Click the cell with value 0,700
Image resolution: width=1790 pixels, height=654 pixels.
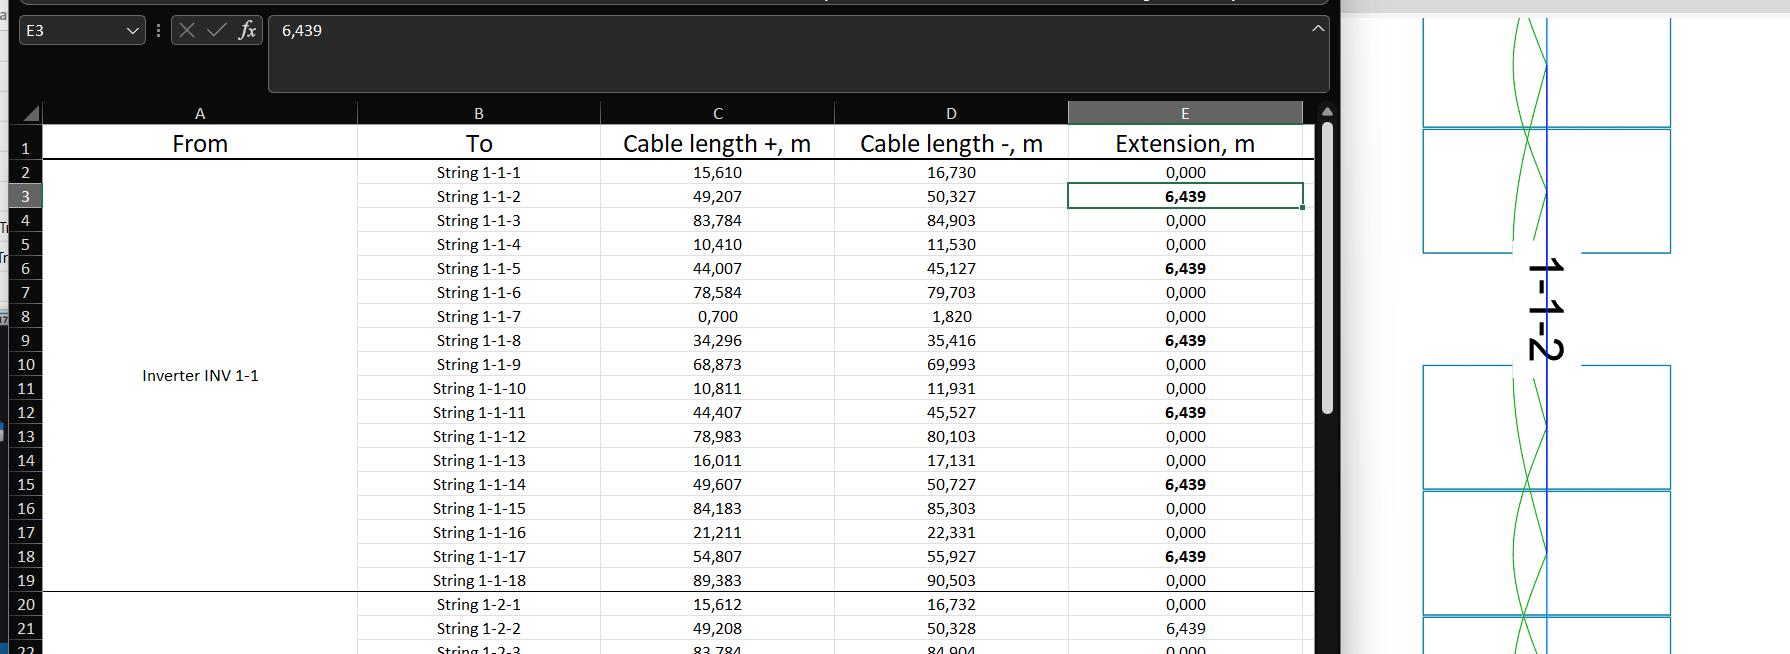tap(717, 316)
